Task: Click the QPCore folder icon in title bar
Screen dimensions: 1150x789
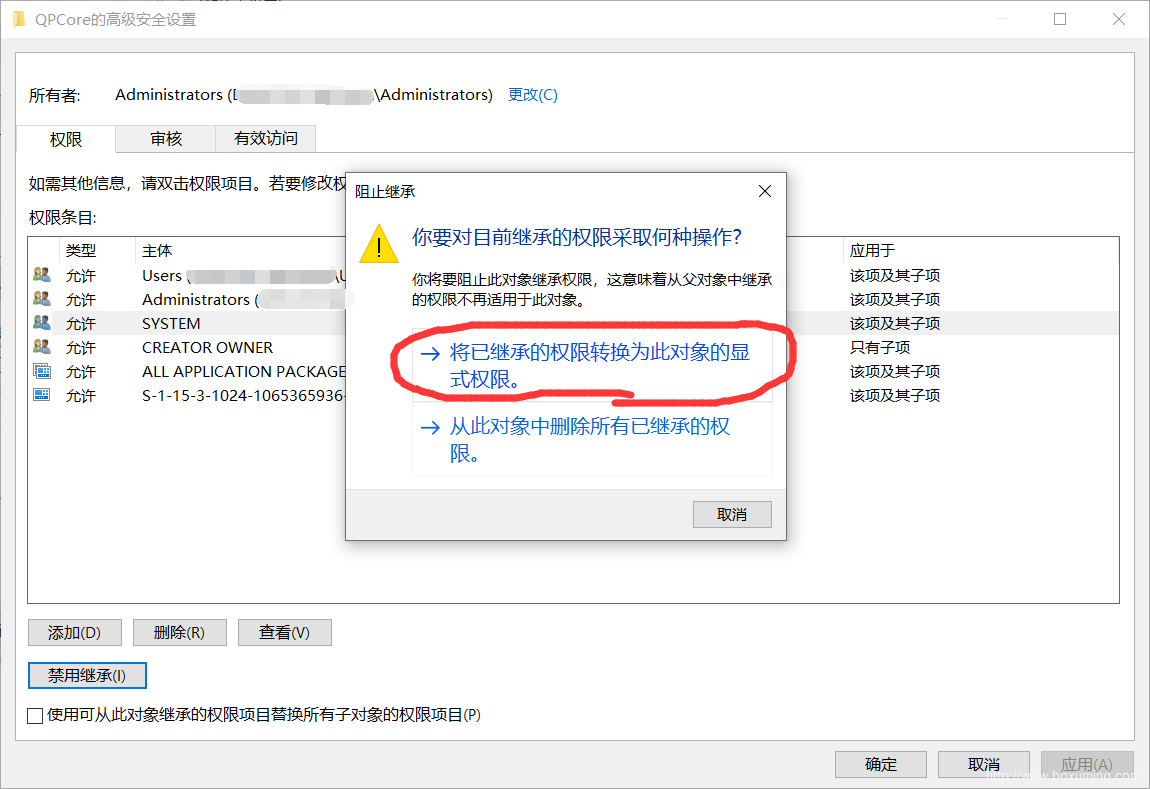Action: click(x=19, y=20)
